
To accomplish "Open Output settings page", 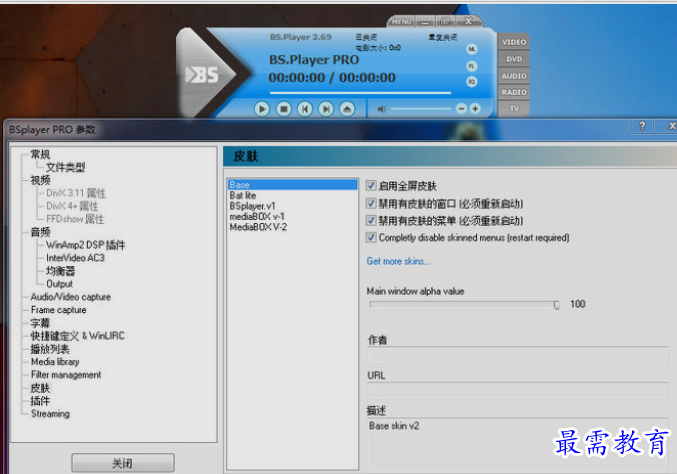I will coord(59,284).
